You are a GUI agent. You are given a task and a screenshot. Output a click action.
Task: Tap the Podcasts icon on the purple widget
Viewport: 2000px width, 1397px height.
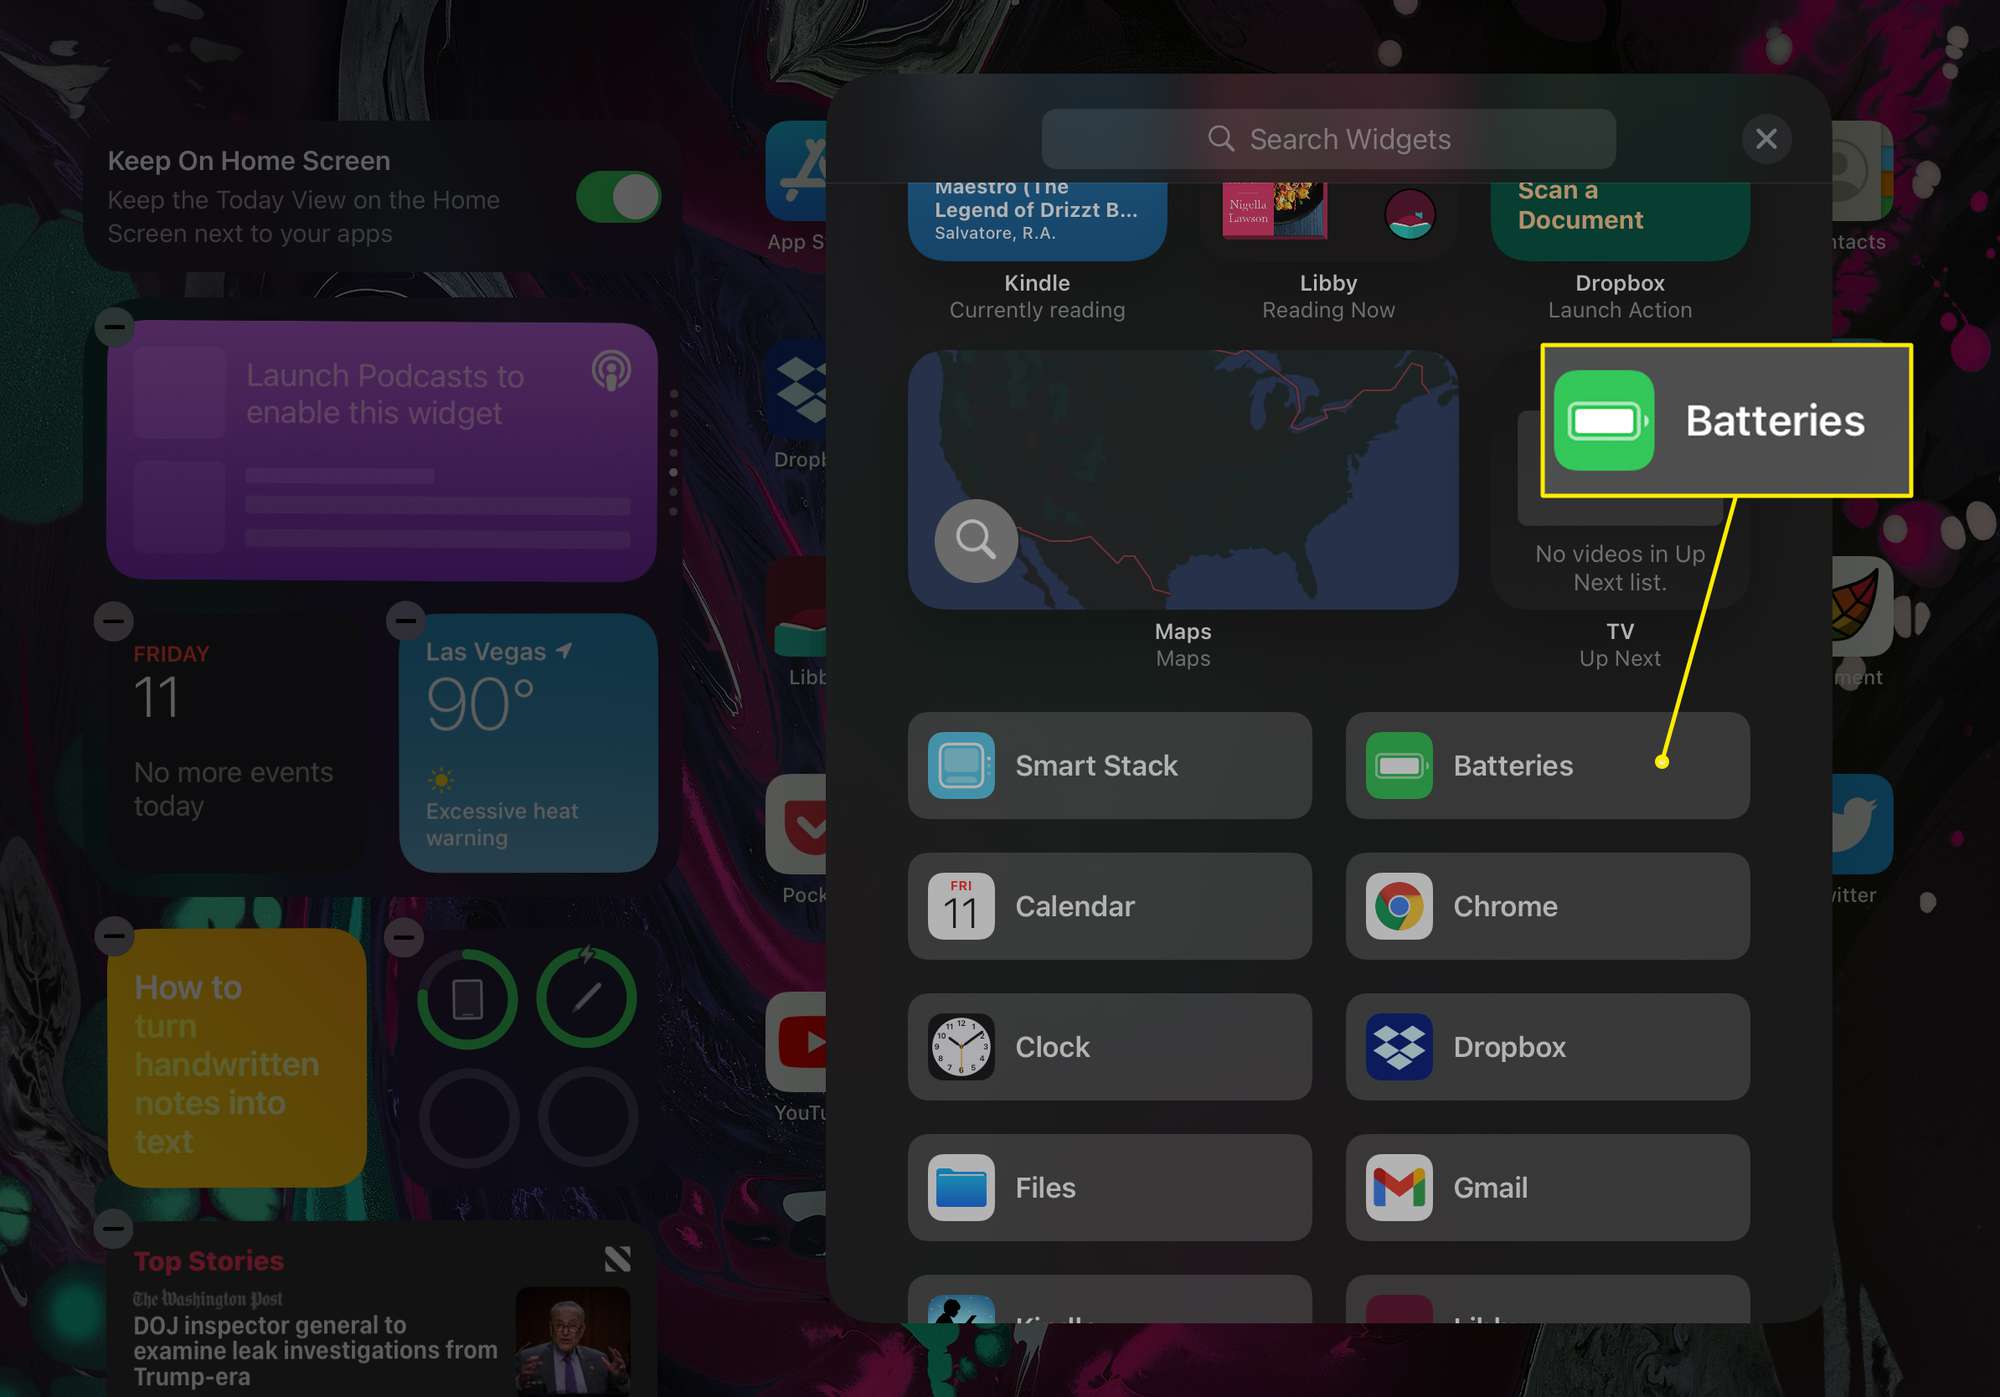[x=611, y=371]
